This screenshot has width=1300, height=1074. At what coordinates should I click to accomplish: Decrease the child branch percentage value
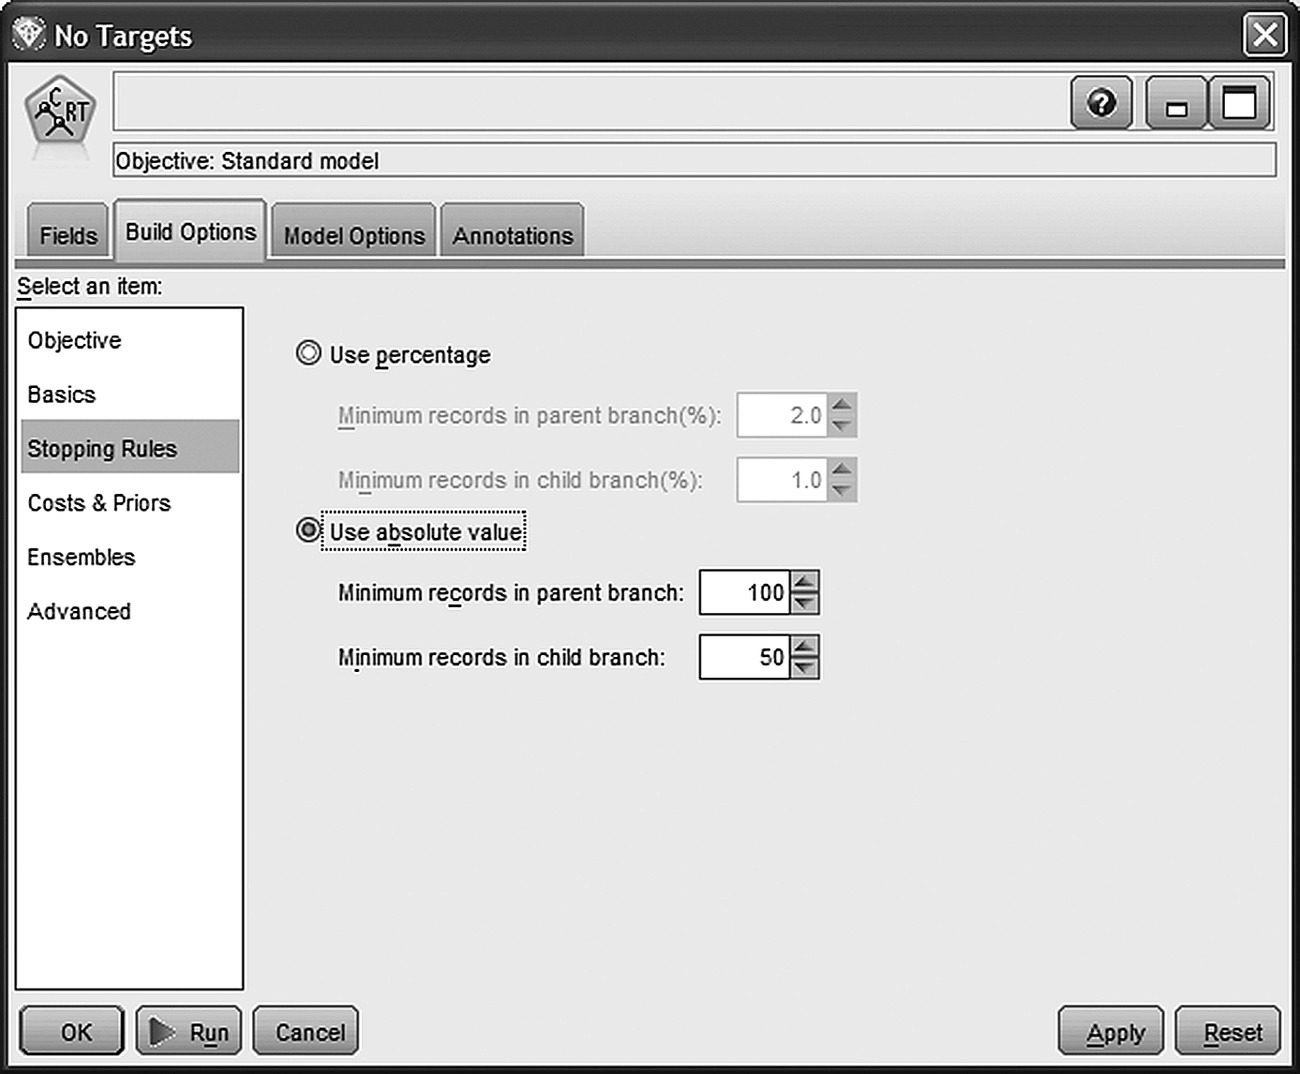pyautogui.click(x=843, y=491)
